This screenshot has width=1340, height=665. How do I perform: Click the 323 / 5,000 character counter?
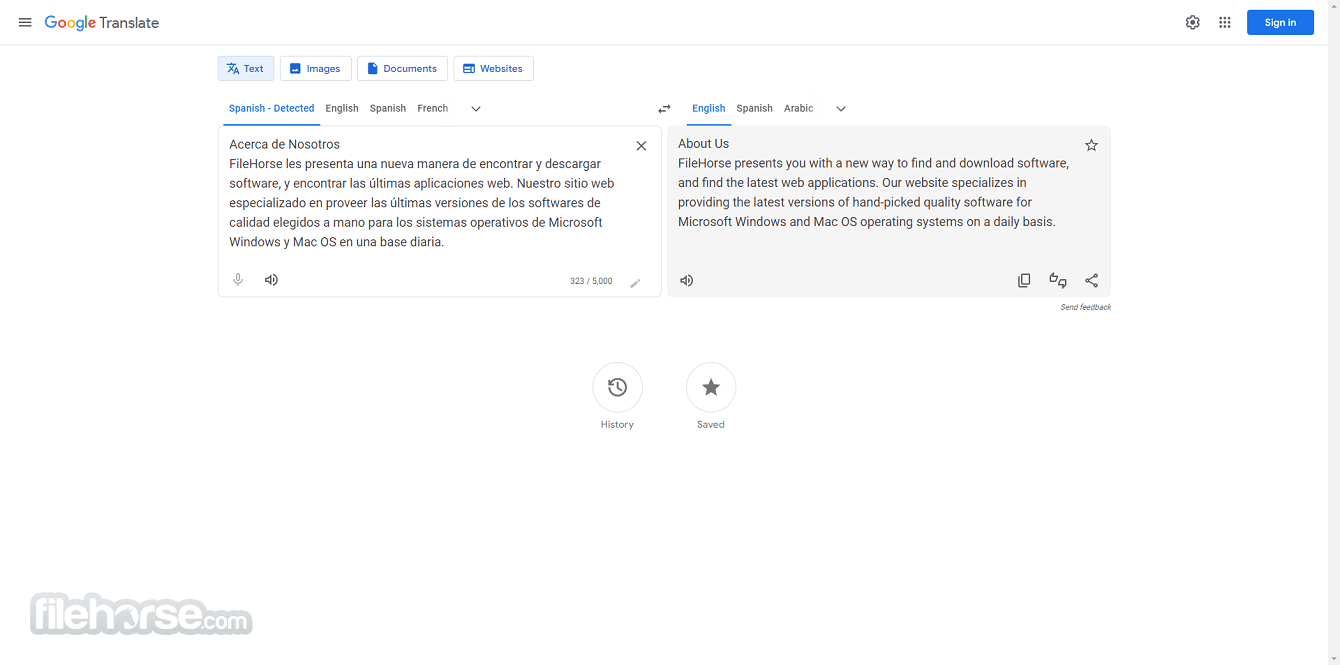[x=591, y=282]
